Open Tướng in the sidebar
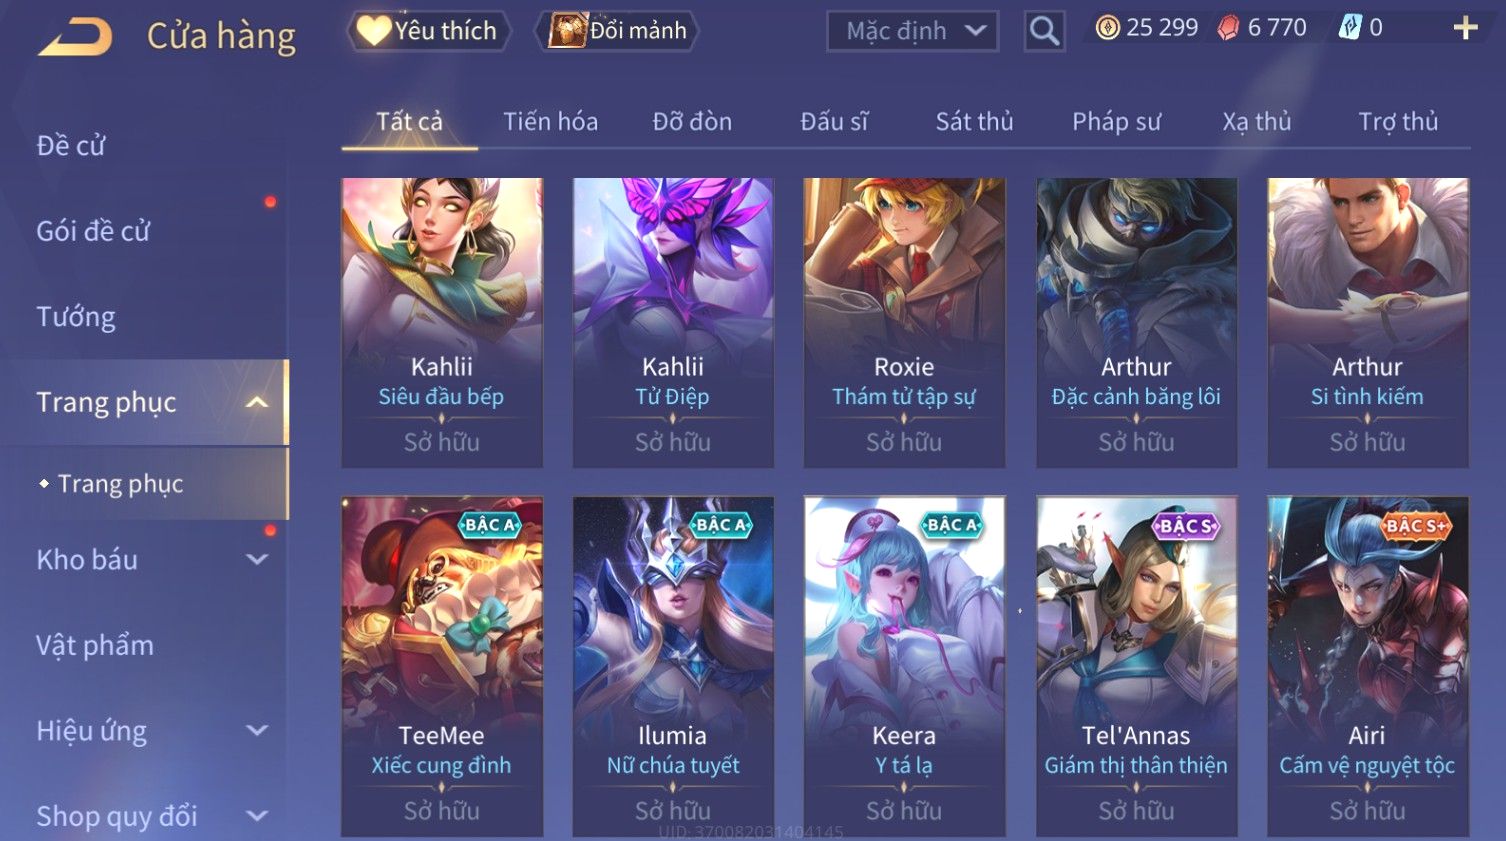Image resolution: width=1506 pixels, height=841 pixels. [x=76, y=317]
